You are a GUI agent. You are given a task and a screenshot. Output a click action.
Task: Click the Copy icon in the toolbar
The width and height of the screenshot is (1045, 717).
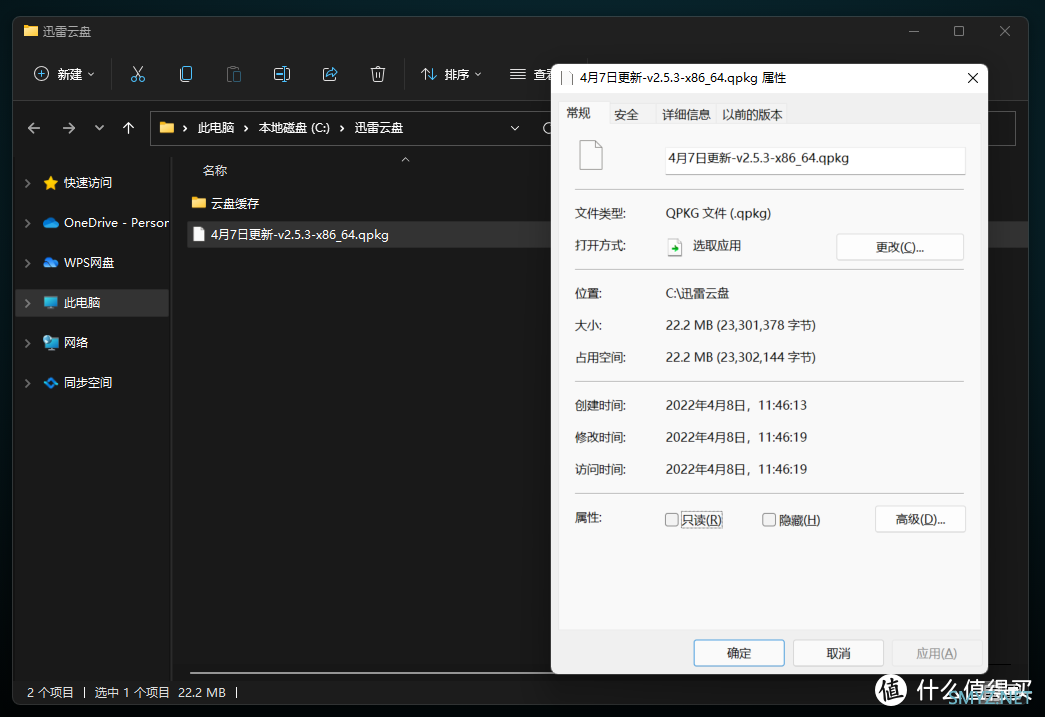pyautogui.click(x=186, y=74)
